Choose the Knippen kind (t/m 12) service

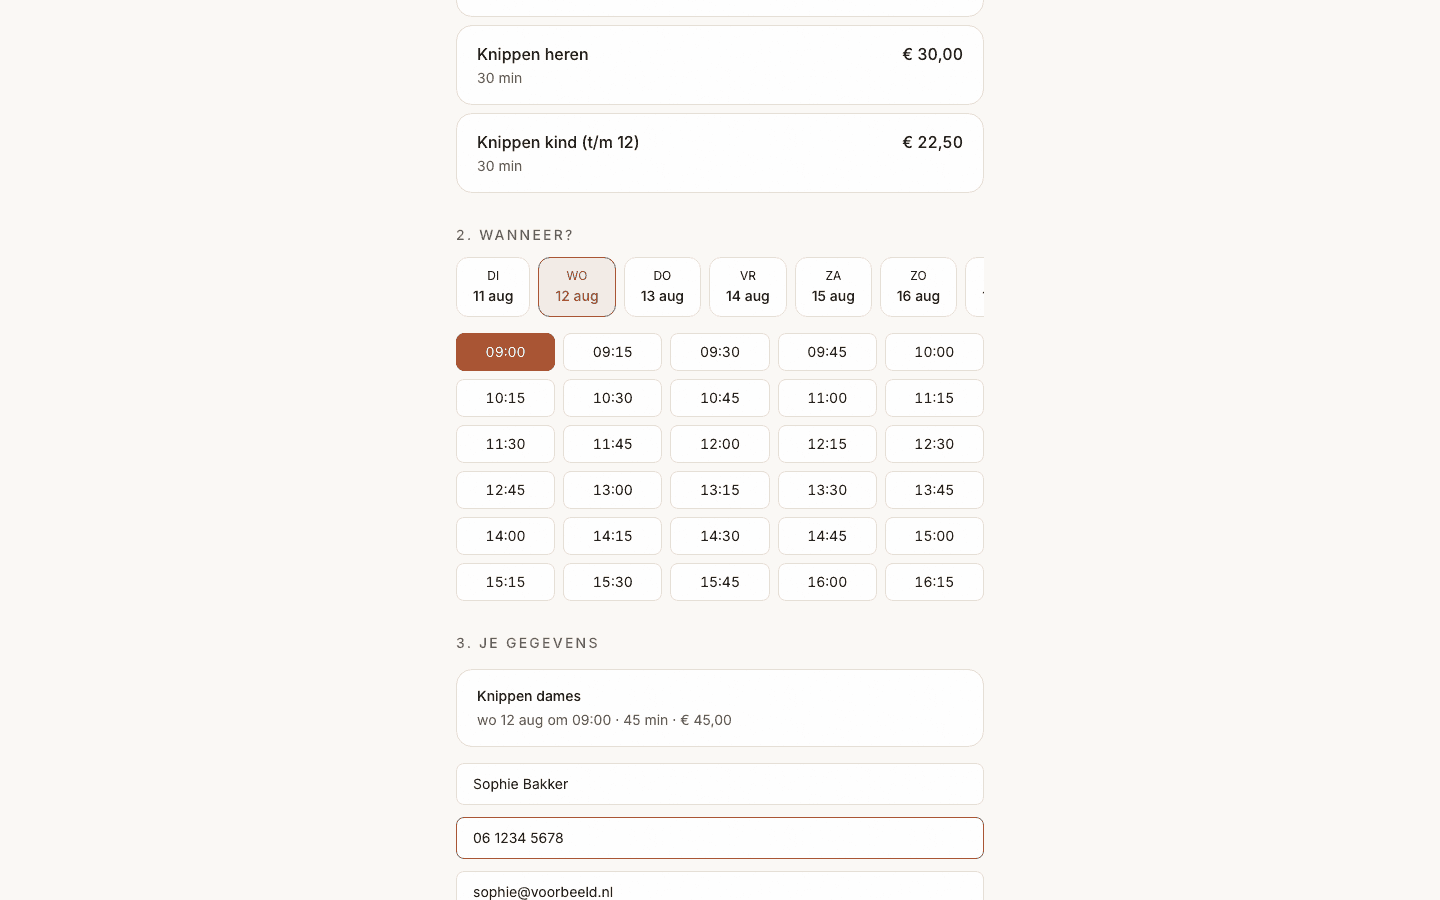pos(720,153)
